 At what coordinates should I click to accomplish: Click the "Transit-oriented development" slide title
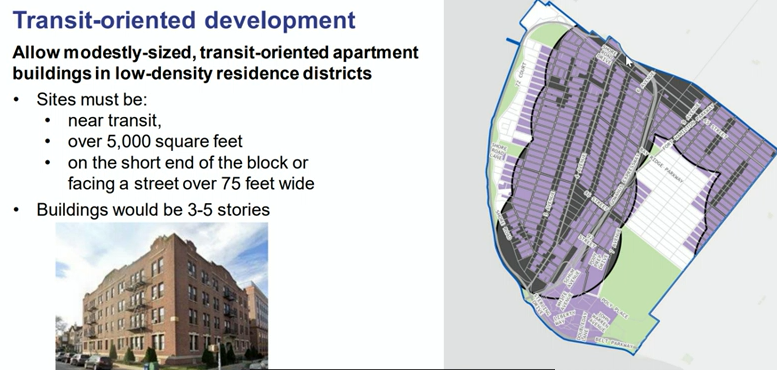point(184,20)
